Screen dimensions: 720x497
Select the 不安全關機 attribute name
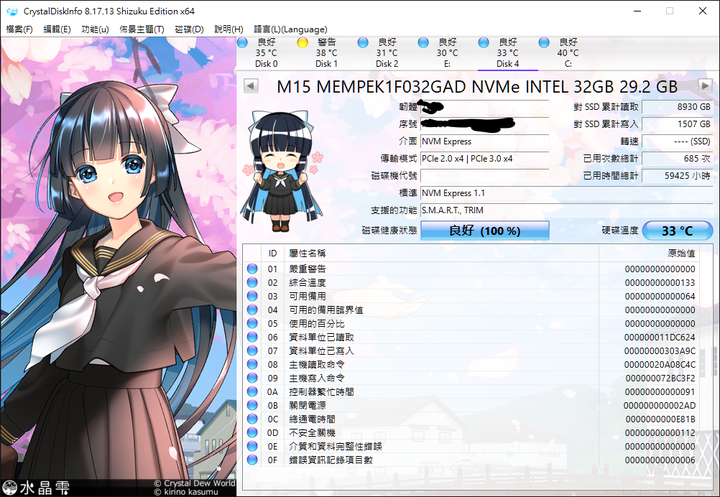(x=312, y=433)
